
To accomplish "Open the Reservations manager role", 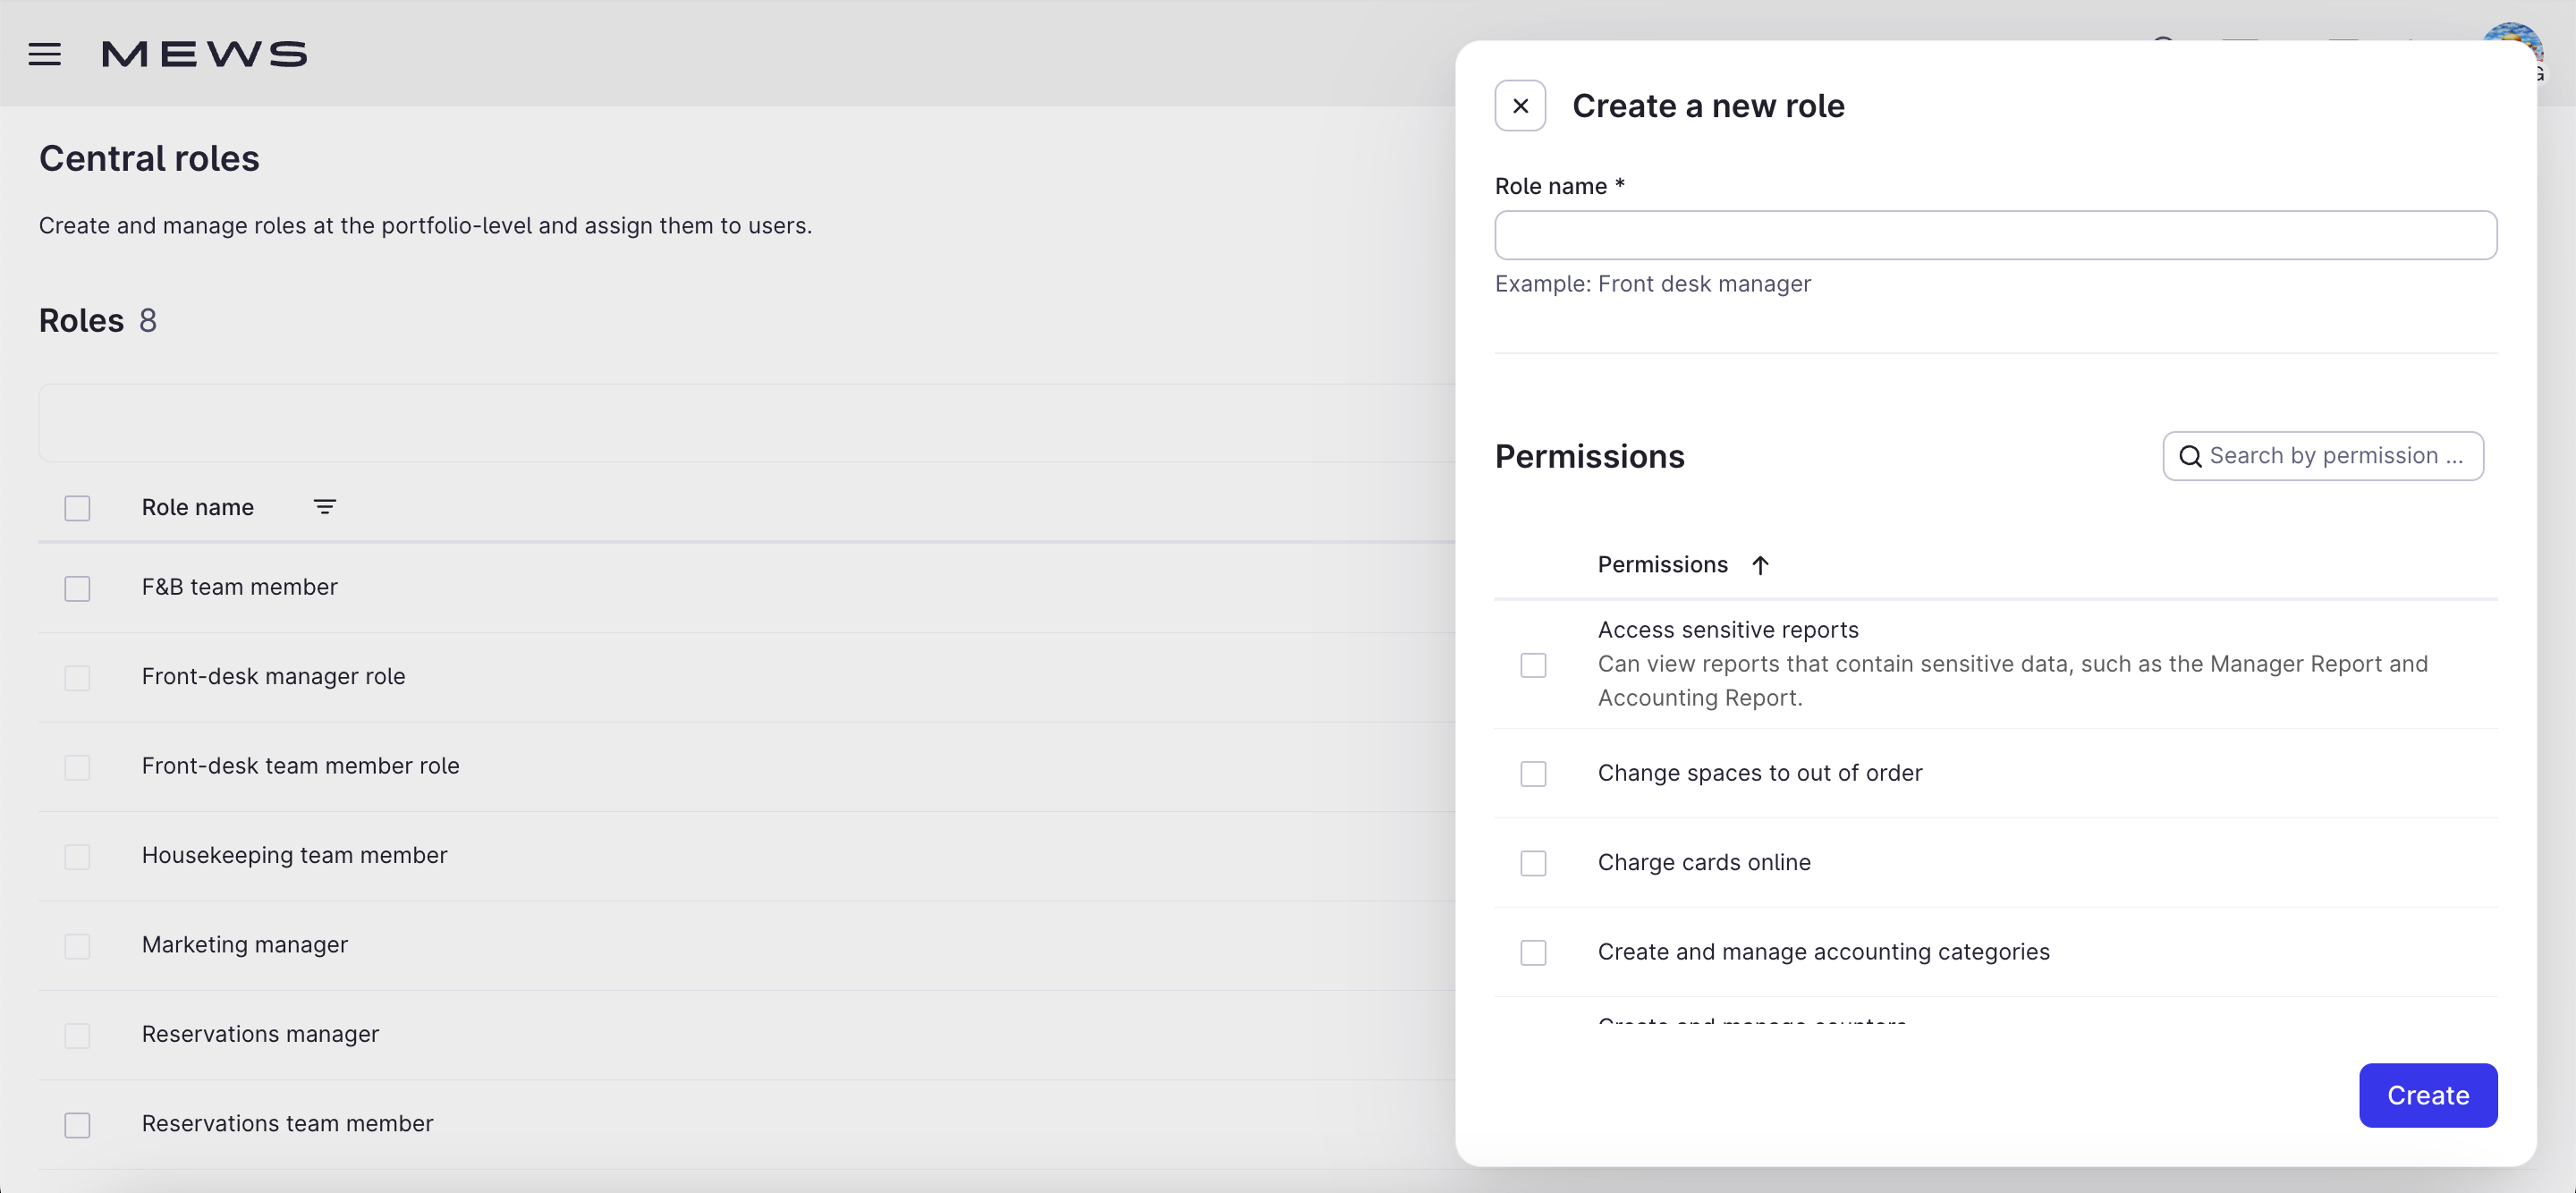I will (260, 1034).
